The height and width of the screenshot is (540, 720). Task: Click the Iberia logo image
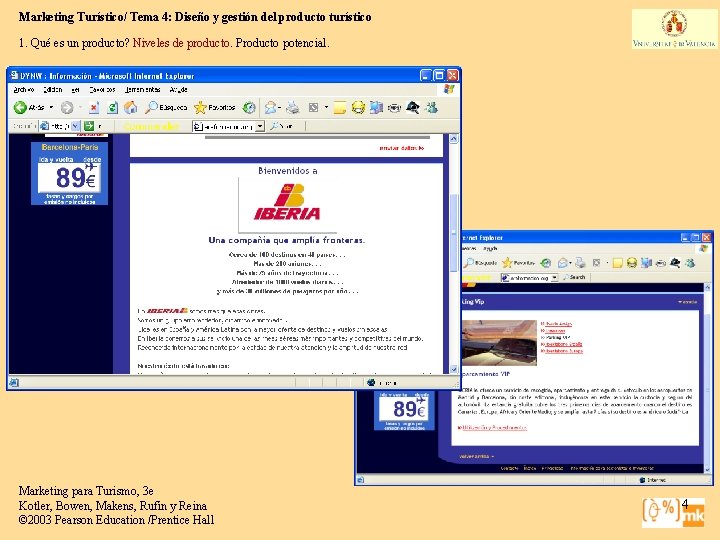(x=287, y=202)
